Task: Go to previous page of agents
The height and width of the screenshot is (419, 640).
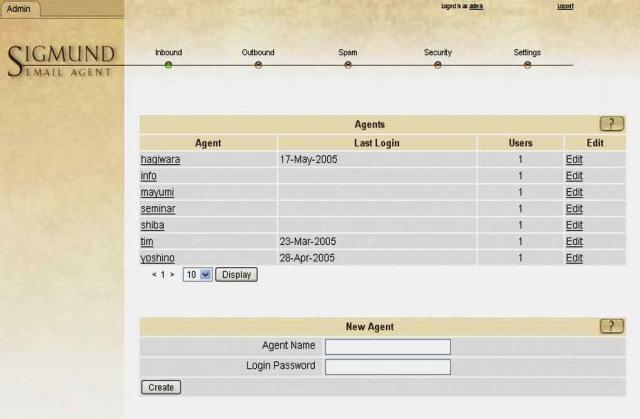Action: tap(154, 275)
